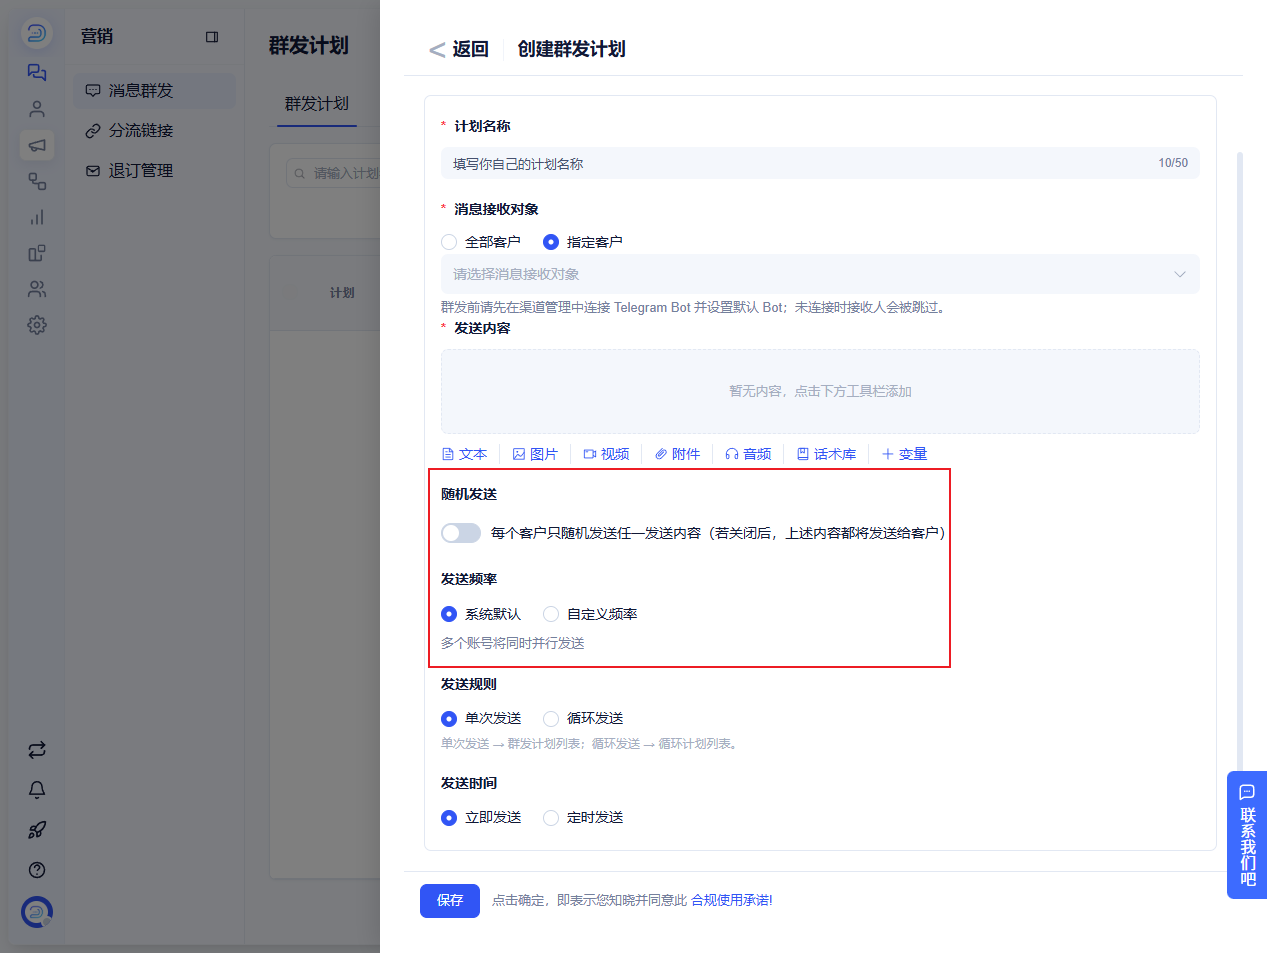Screen dimensions: 1267x953
Task: Toggle the 随机发送 switch
Action: point(461,533)
